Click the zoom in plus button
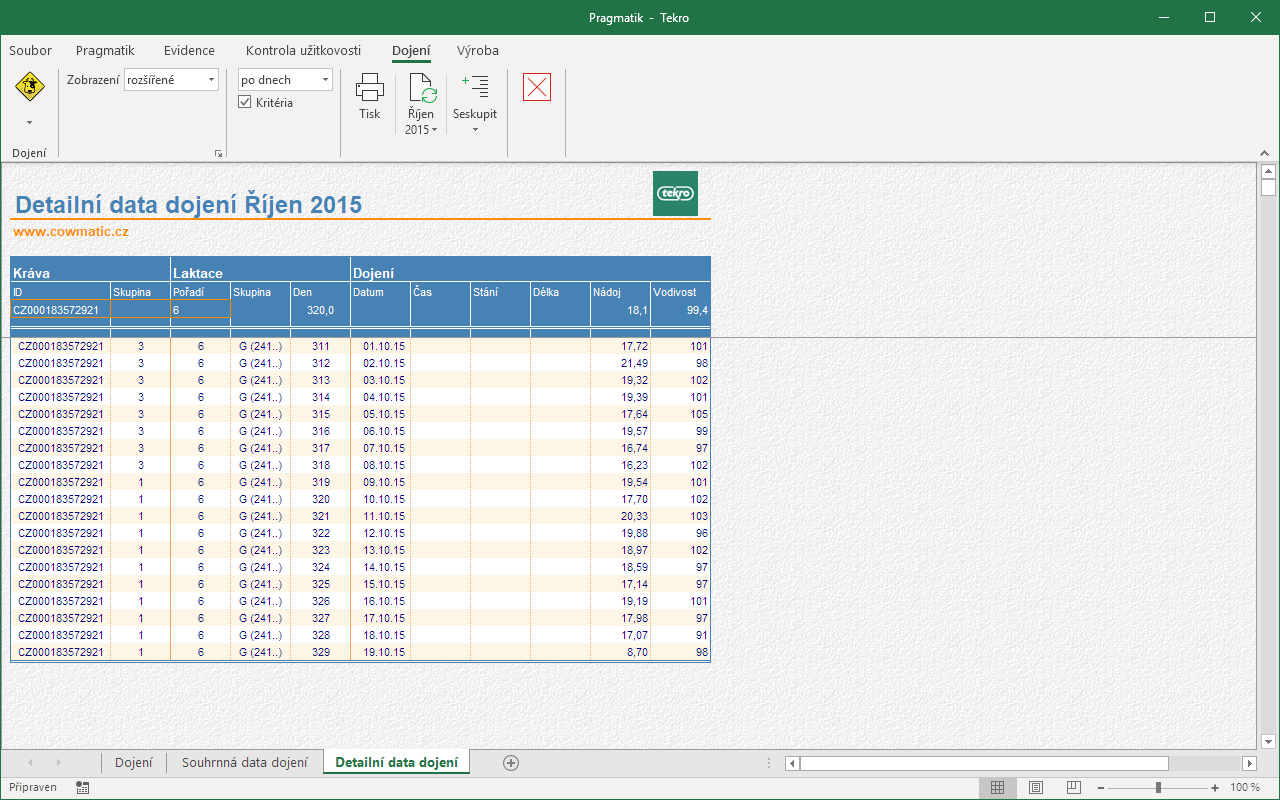This screenshot has height=800, width=1280. (x=1215, y=788)
